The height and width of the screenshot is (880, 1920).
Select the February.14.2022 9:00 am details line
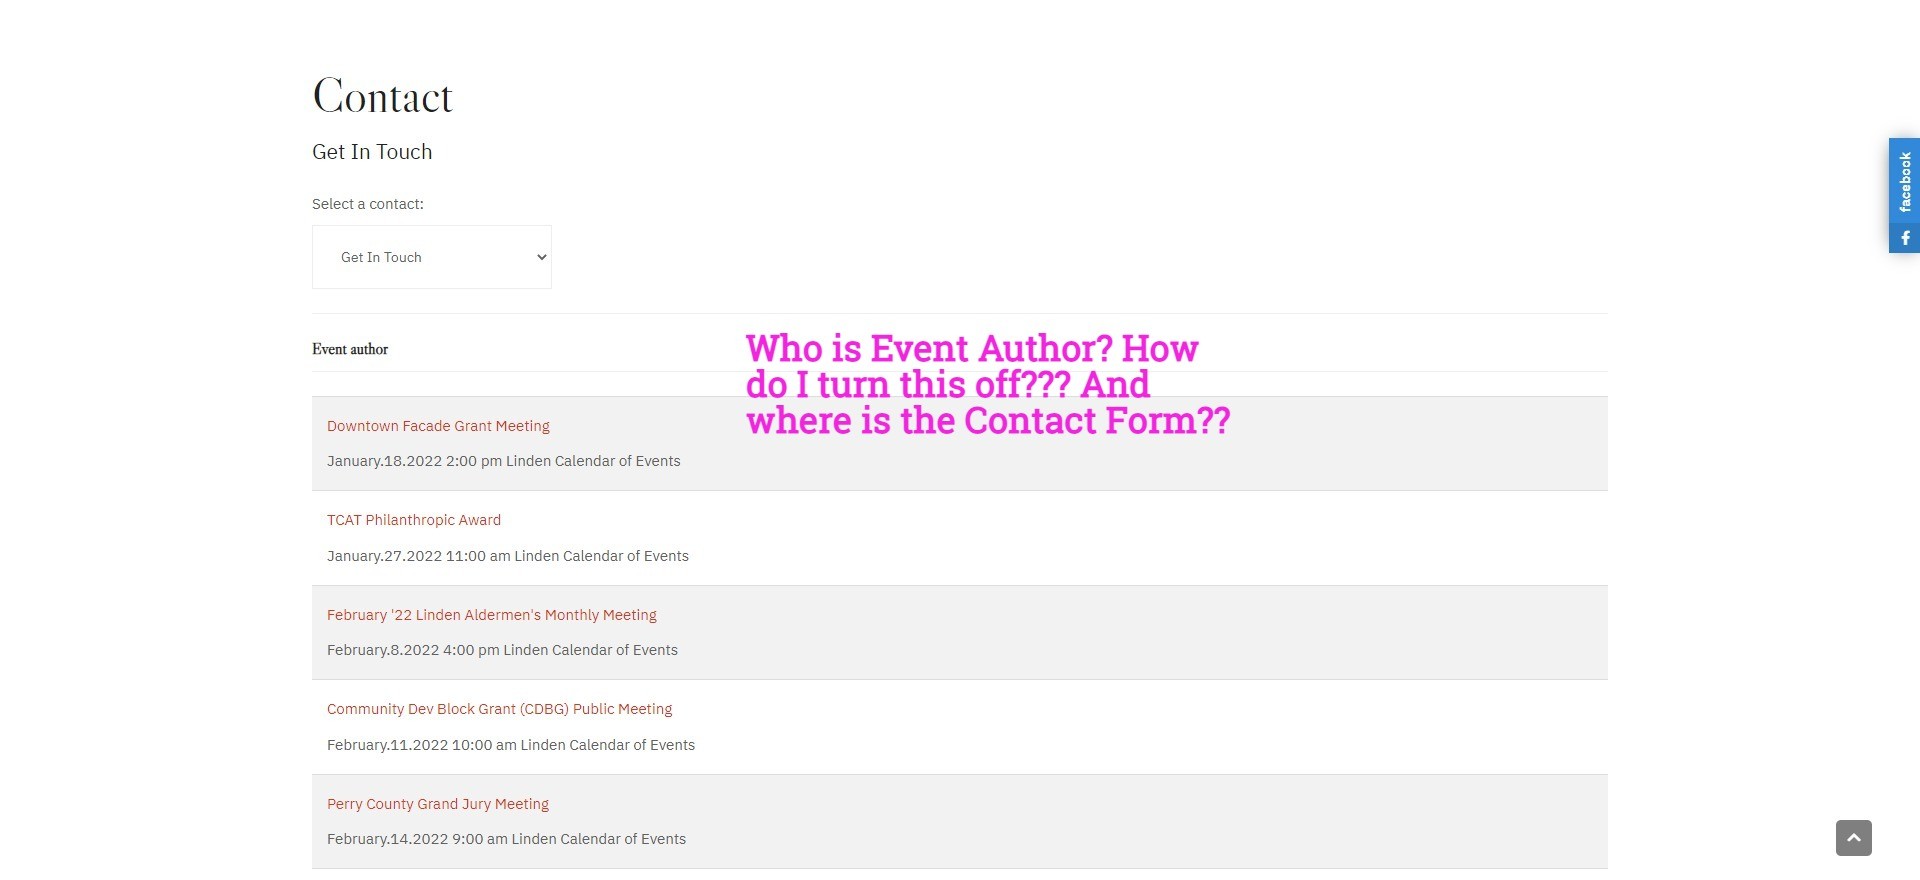click(x=506, y=839)
